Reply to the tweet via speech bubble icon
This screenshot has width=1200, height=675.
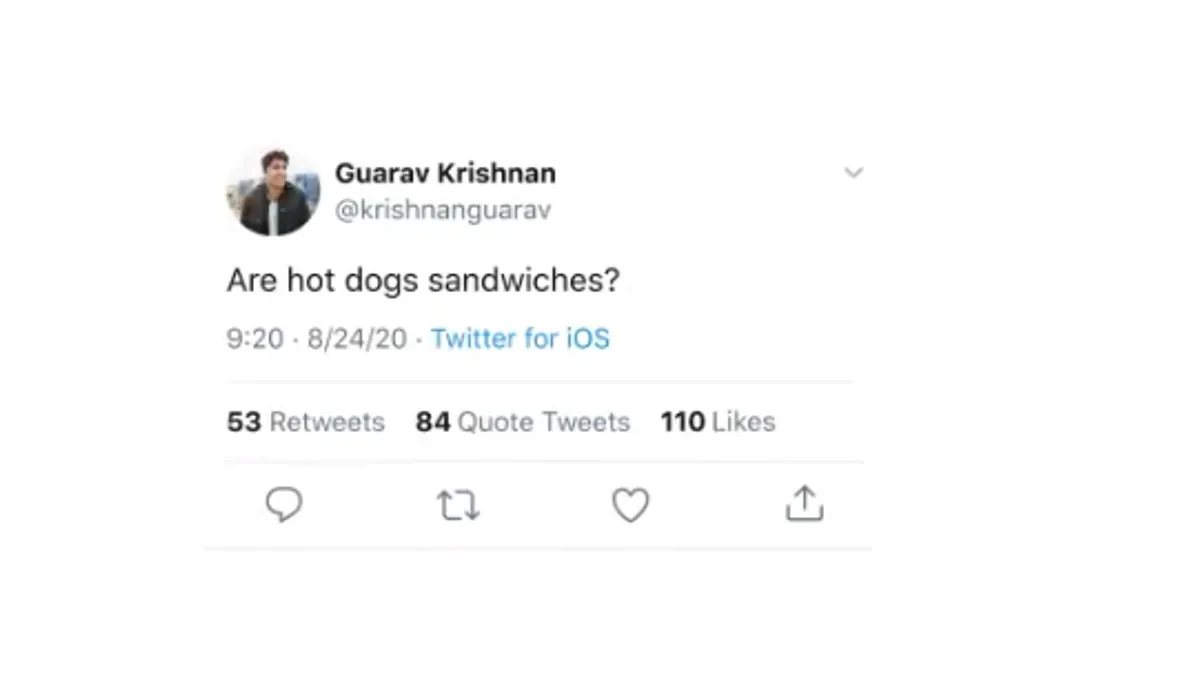pyautogui.click(x=284, y=505)
